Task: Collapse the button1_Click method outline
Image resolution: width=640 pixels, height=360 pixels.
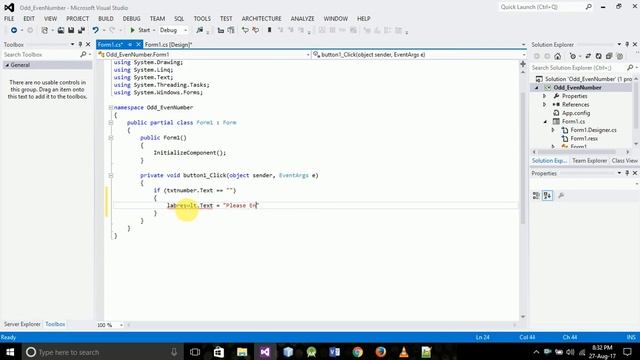Action: click(x=111, y=176)
